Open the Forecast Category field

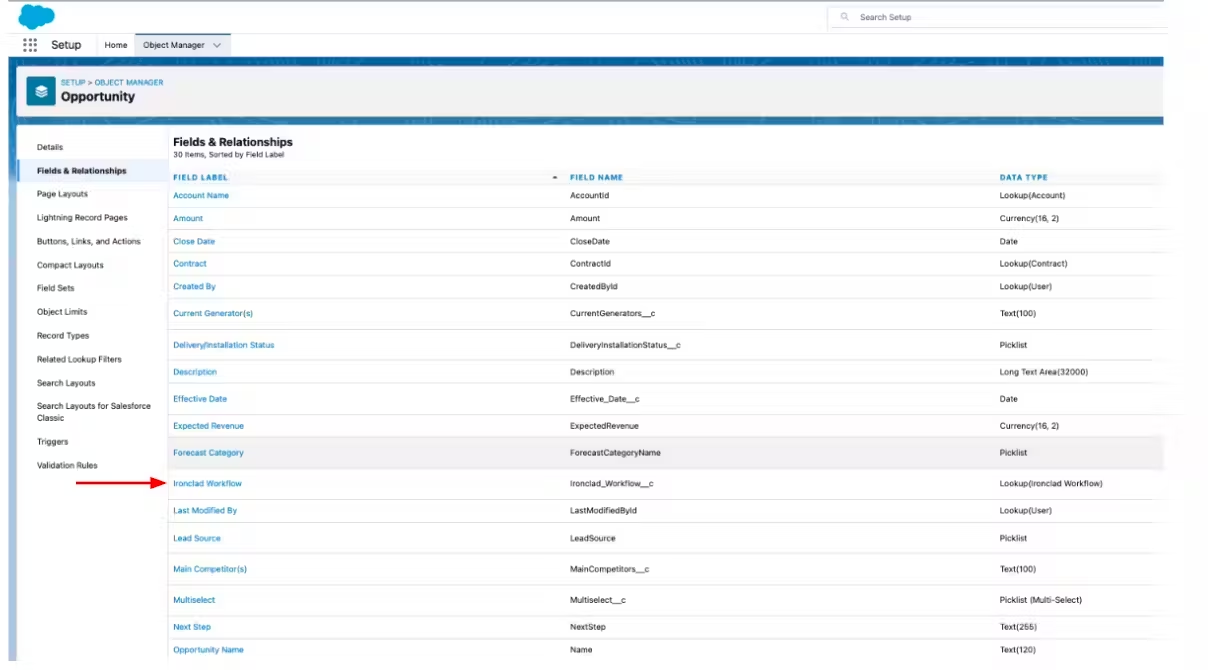pos(208,453)
